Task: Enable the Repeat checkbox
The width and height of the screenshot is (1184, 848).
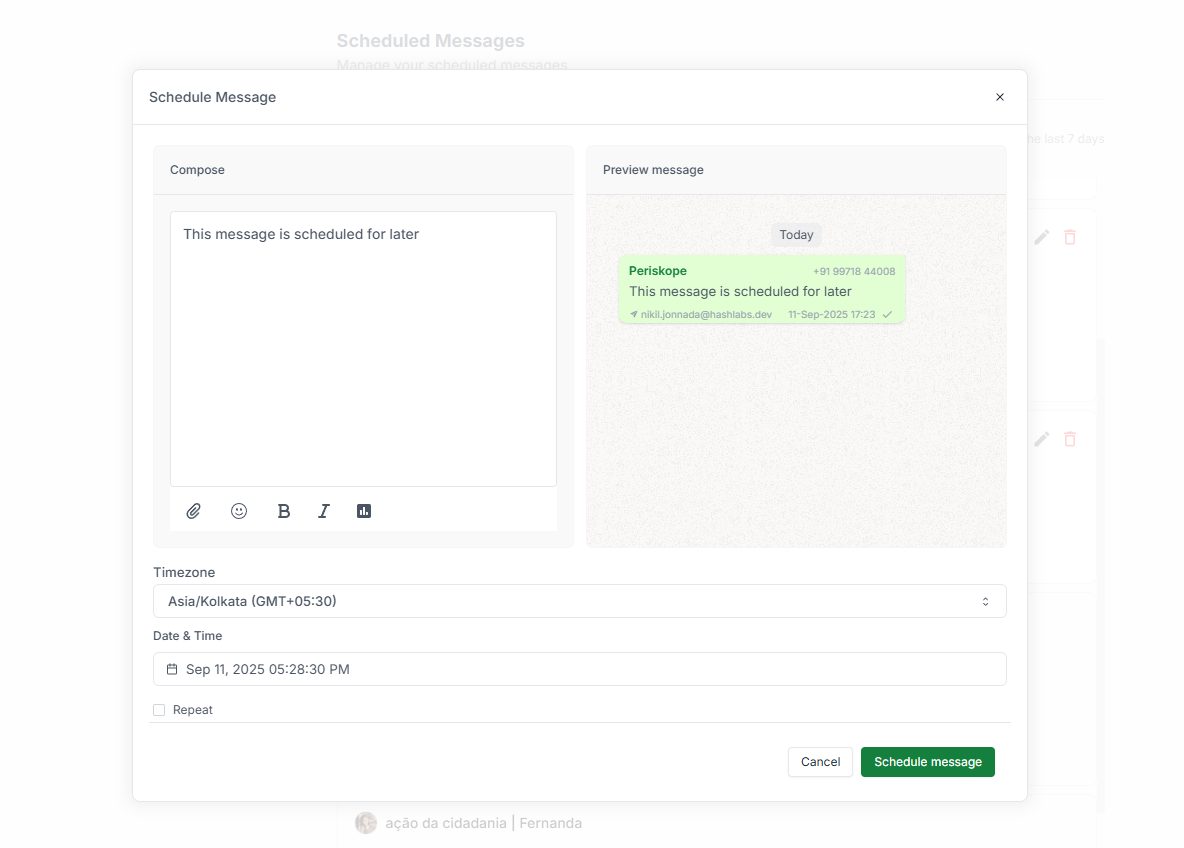Action: click(x=159, y=710)
